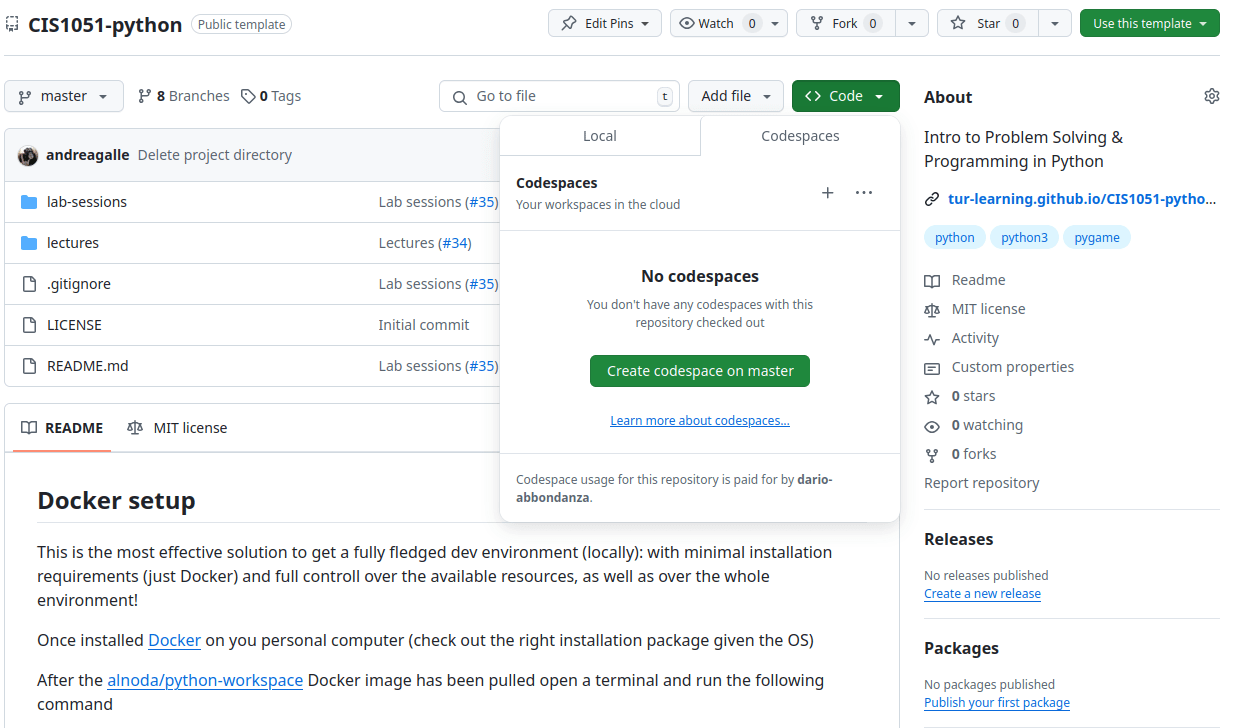Select the python topic tag

[x=955, y=238]
